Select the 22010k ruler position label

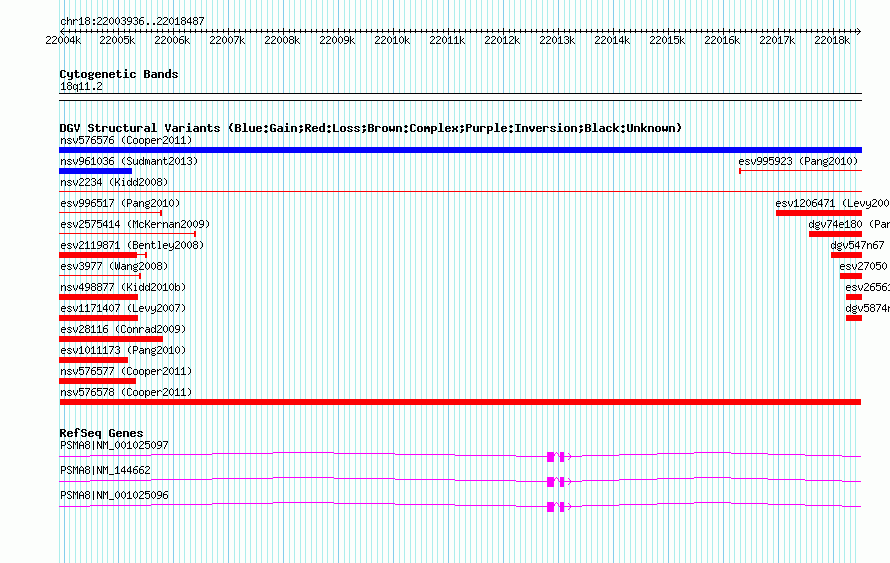pyautogui.click(x=392, y=40)
